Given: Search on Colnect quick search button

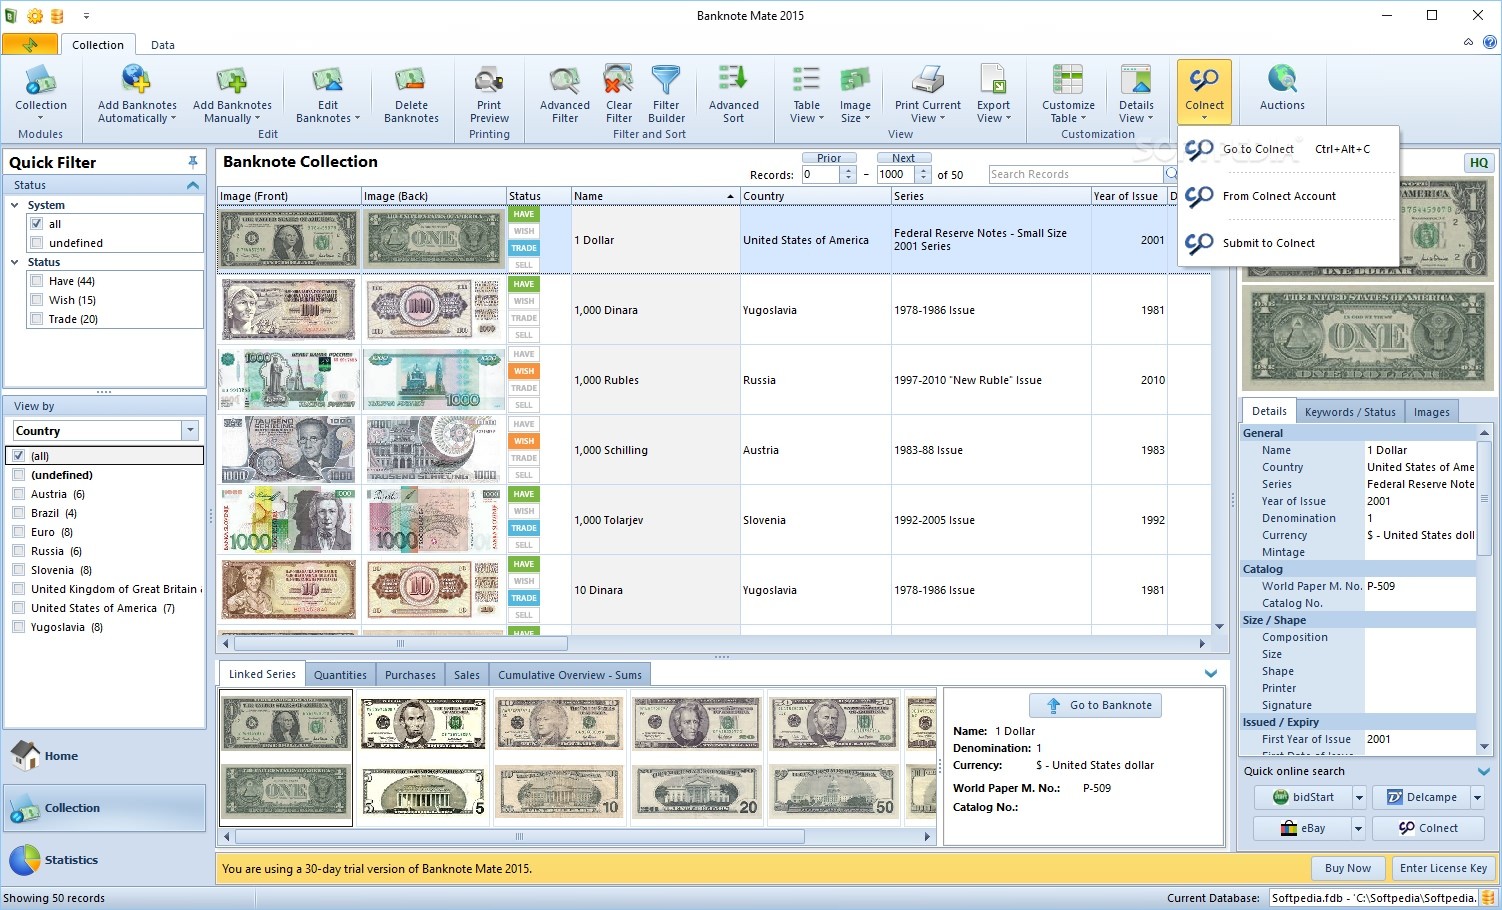Looking at the screenshot, I should [x=1428, y=828].
